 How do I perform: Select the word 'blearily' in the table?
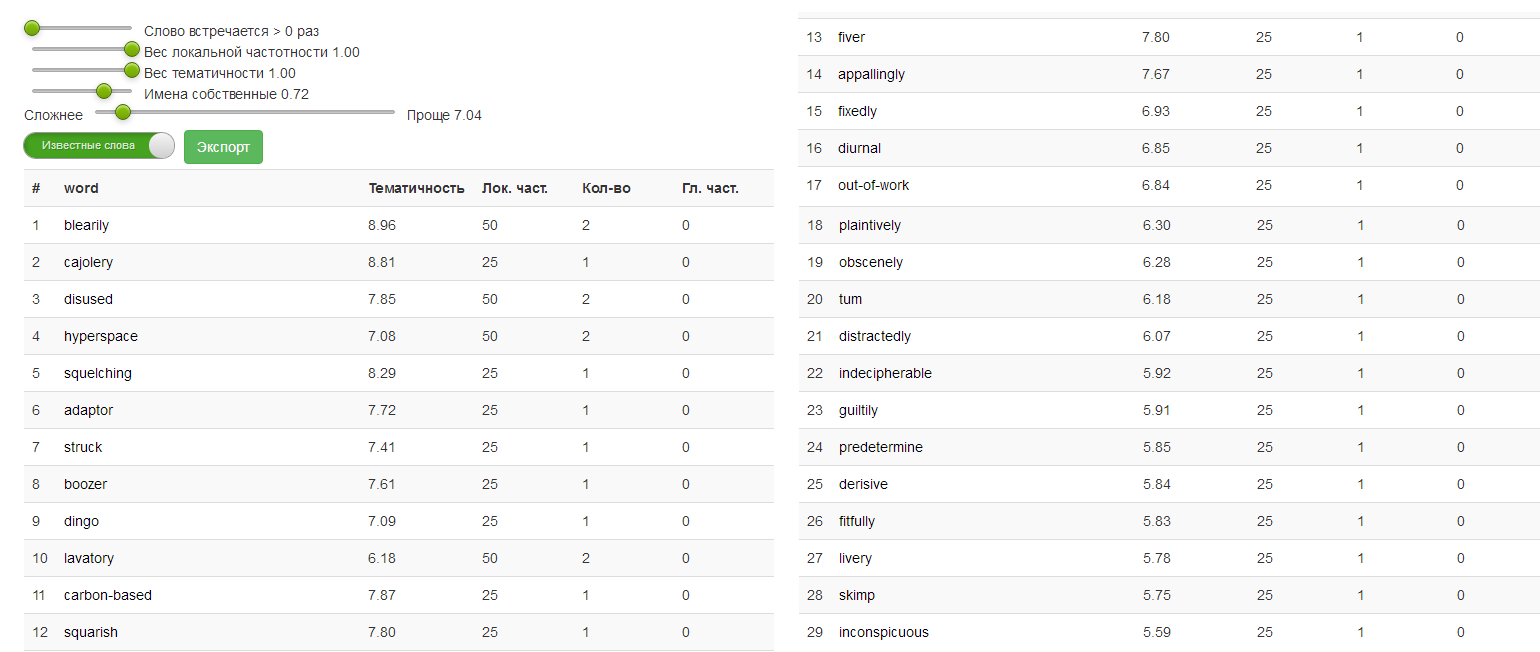86,225
